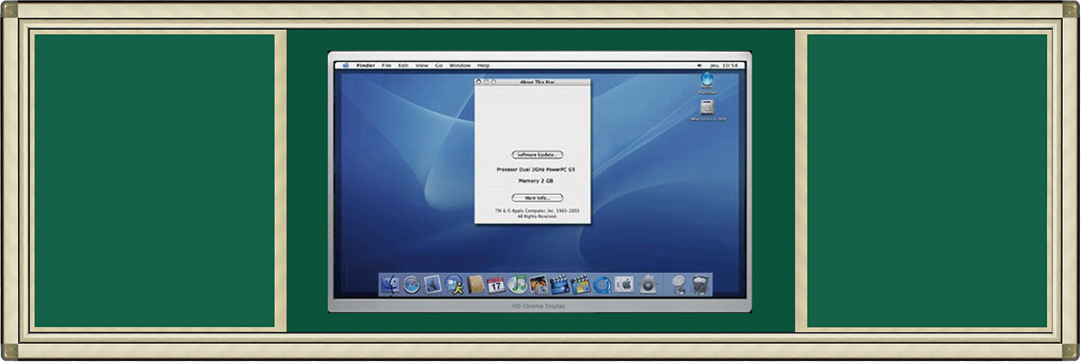
Task: Open the Mail stamp icon in Dock
Action: point(432,284)
